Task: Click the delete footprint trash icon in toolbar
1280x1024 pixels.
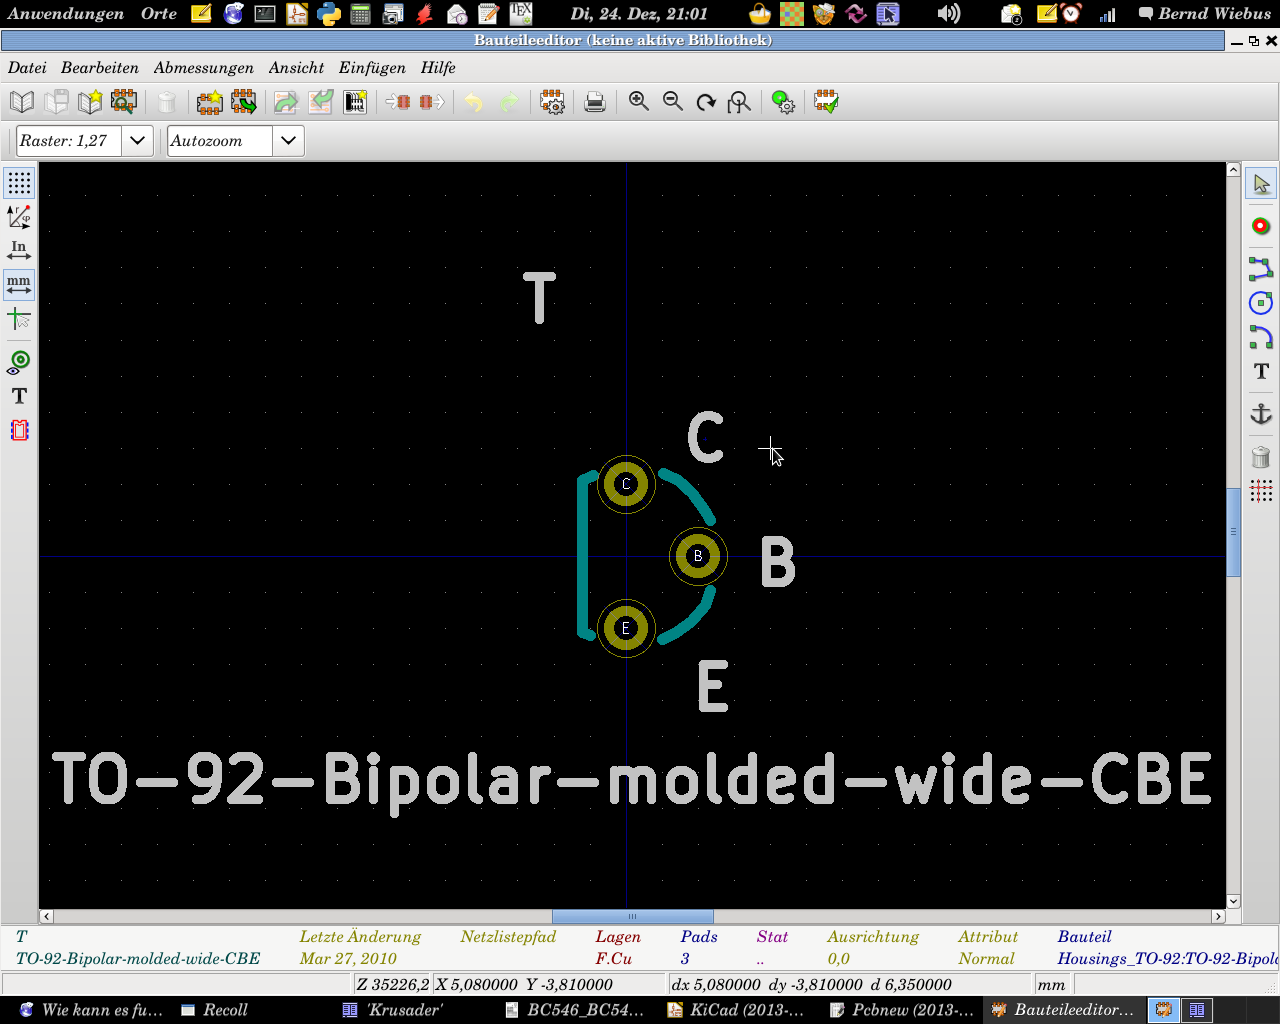Action: [167, 102]
